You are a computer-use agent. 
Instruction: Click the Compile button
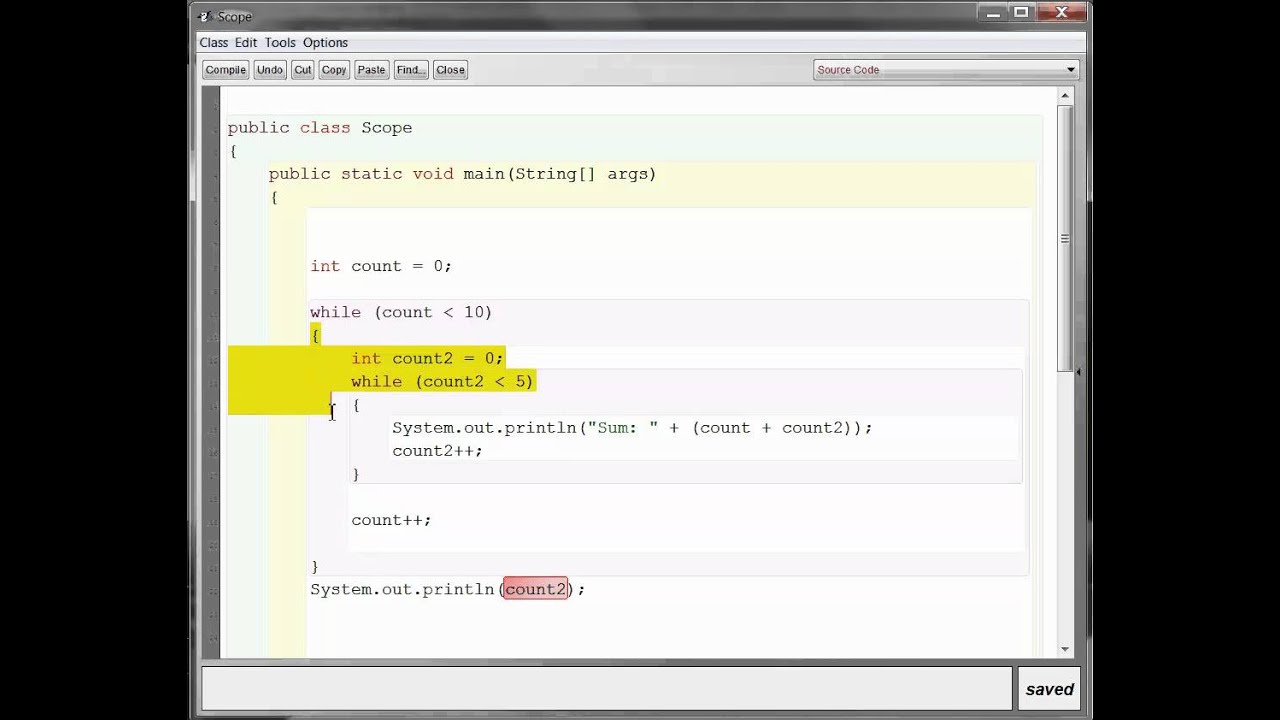pos(225,70)
